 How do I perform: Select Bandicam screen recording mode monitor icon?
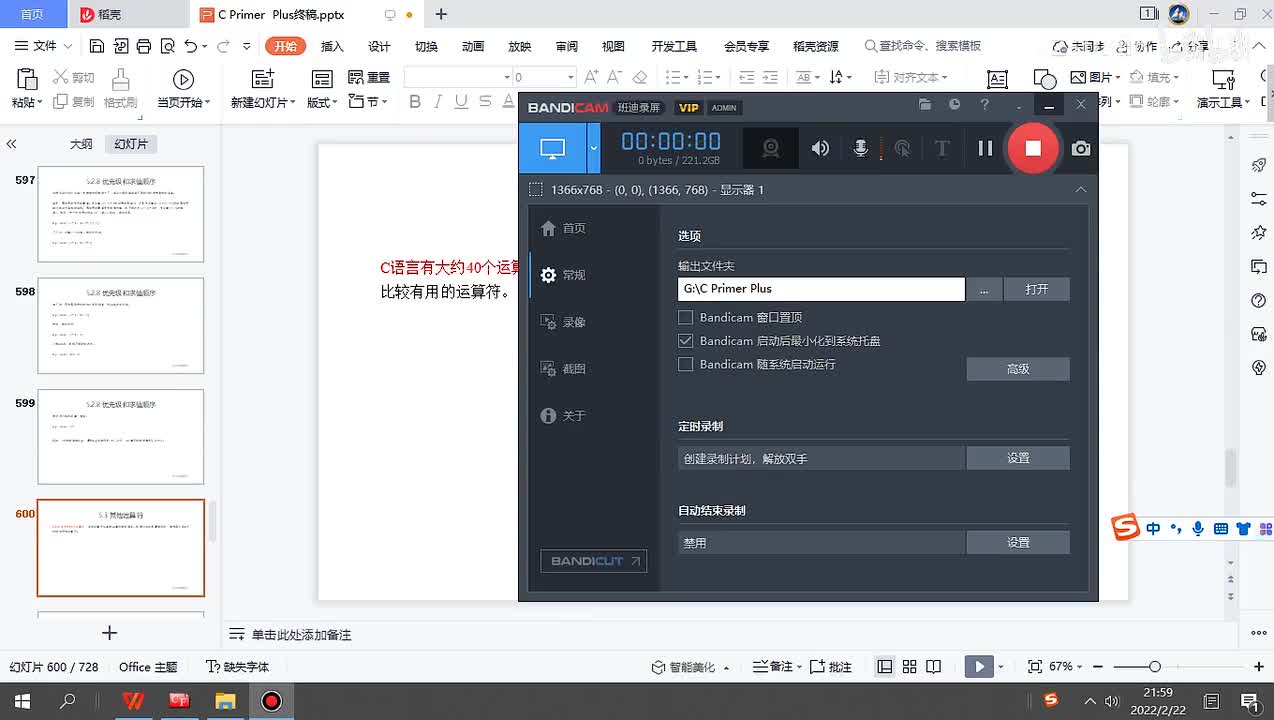tap(552, 148)
